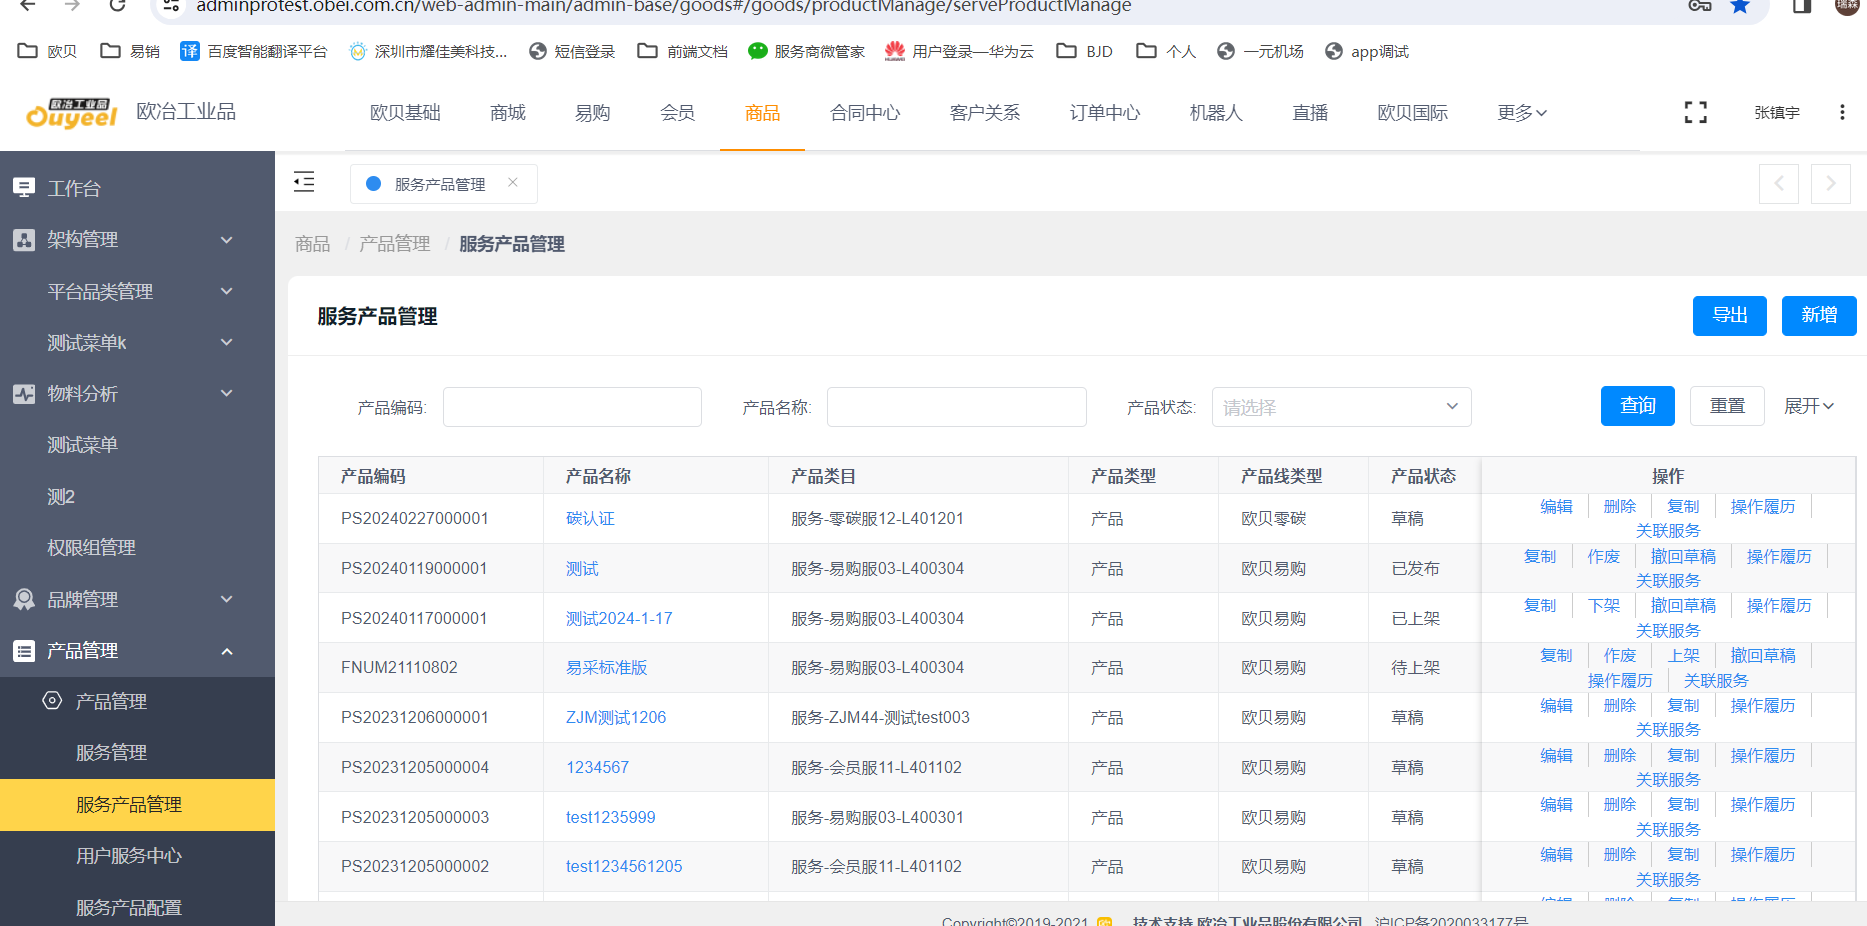Viewport: 1867px width, 926px height.
Task: Open the 欧贝 bookmark folder
Action: coord(48,51)
